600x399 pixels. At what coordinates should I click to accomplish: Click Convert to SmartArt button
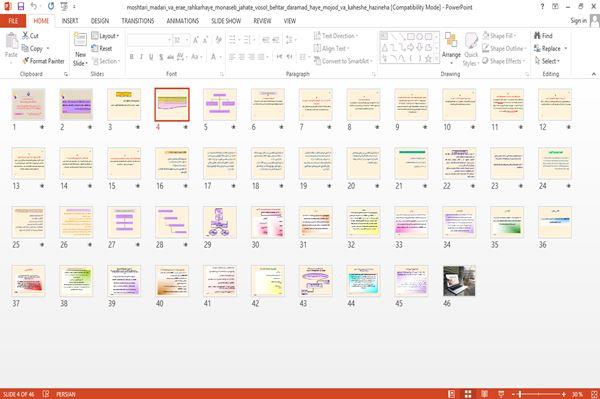coord(343,61)
